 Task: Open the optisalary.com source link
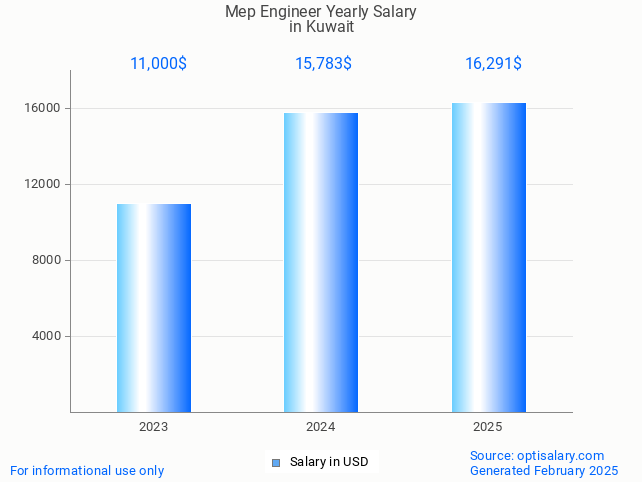click(x=537, y=455)
